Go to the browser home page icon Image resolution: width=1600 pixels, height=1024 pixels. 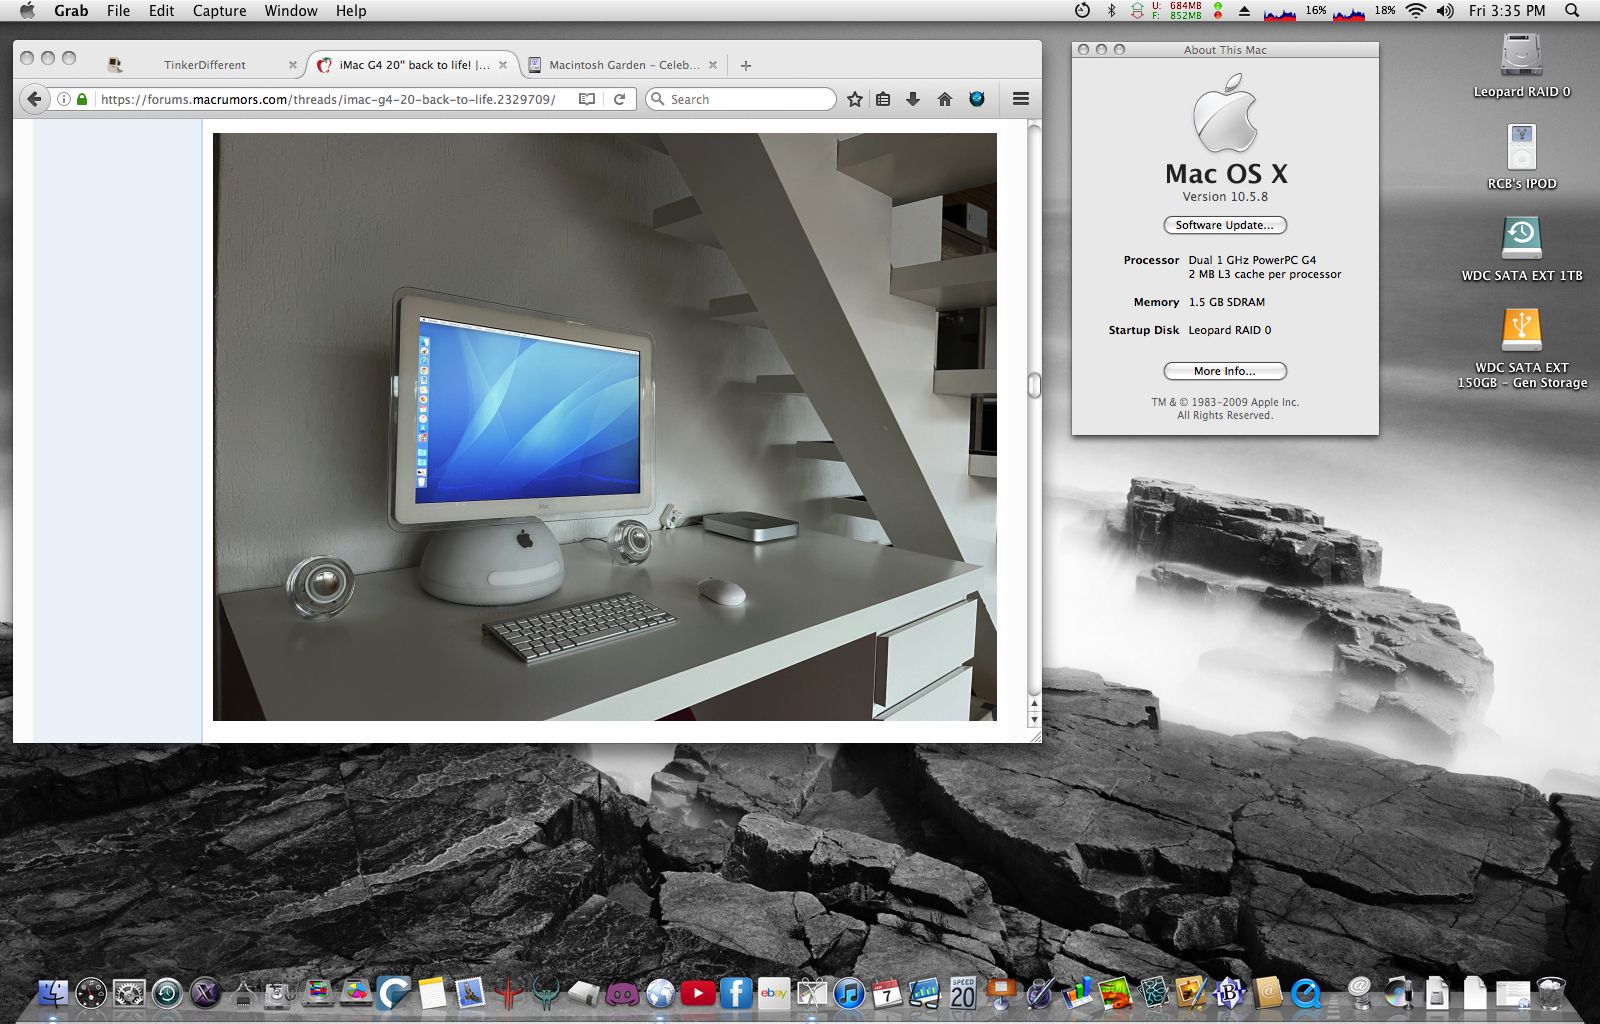point(945,99)
